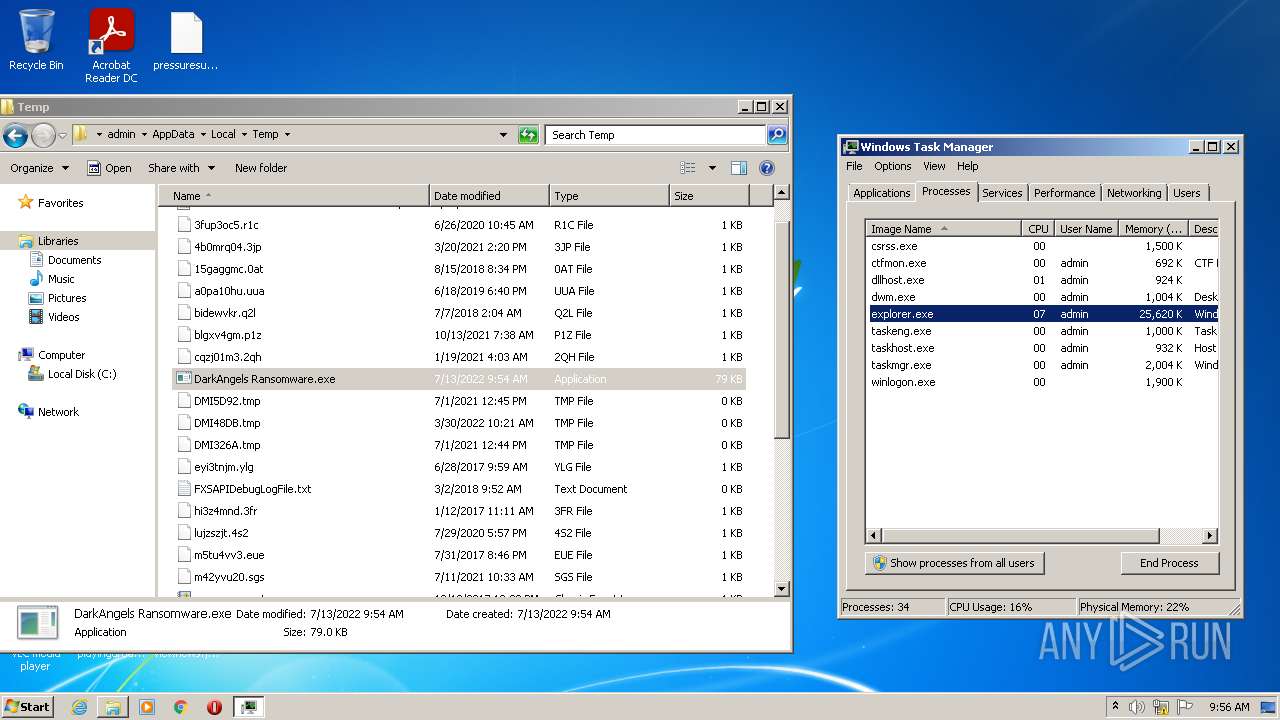Click the Favorites star in the navigation pane

click(x=26, y=202)
